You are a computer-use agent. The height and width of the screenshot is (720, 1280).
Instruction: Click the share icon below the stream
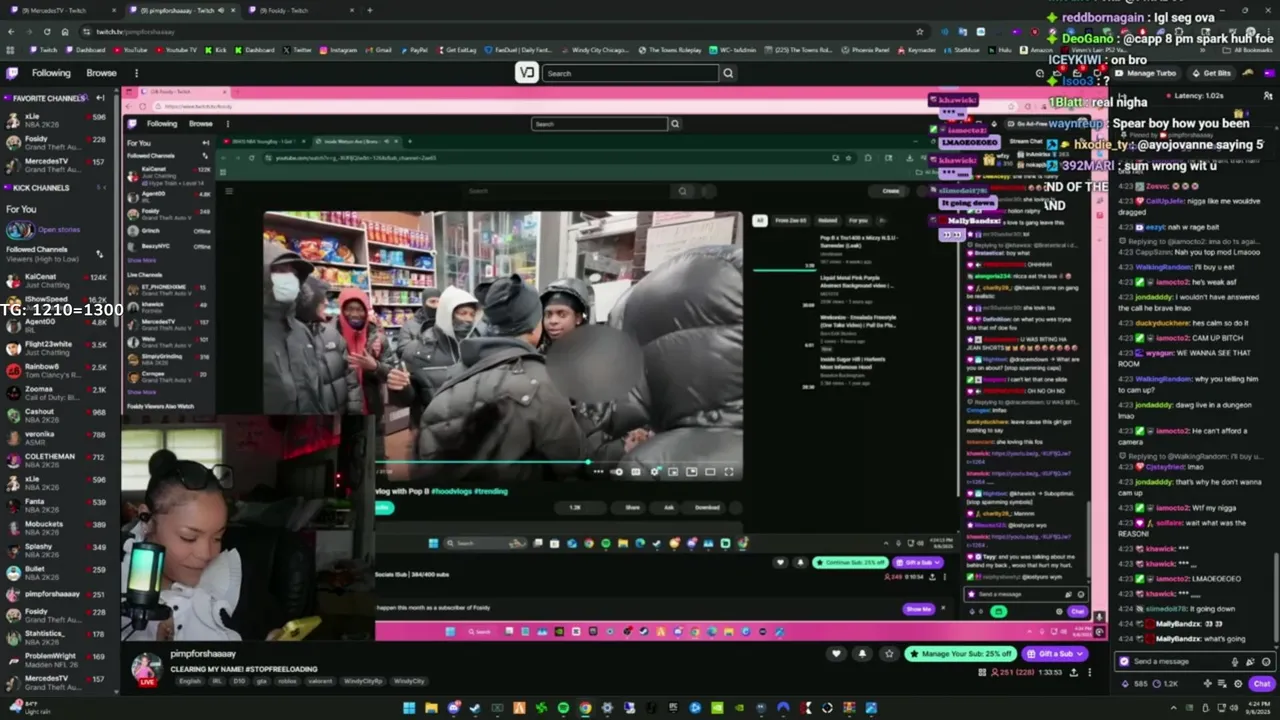pos(1074,673)
